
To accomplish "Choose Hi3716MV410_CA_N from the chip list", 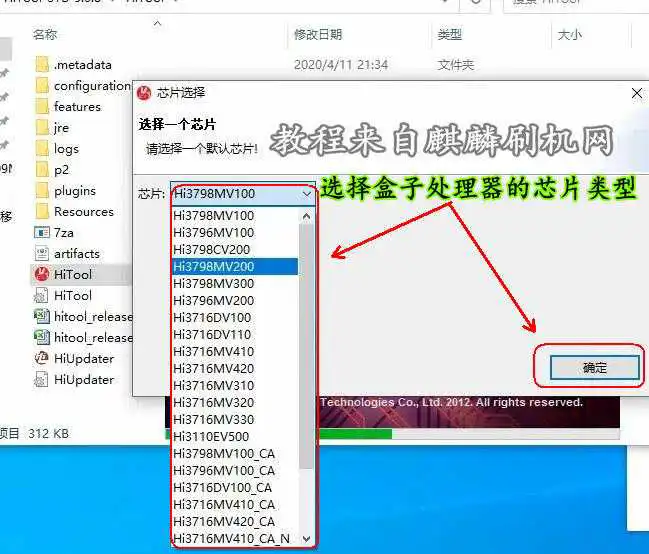I will pyautogui.click(x=235, y=539).
